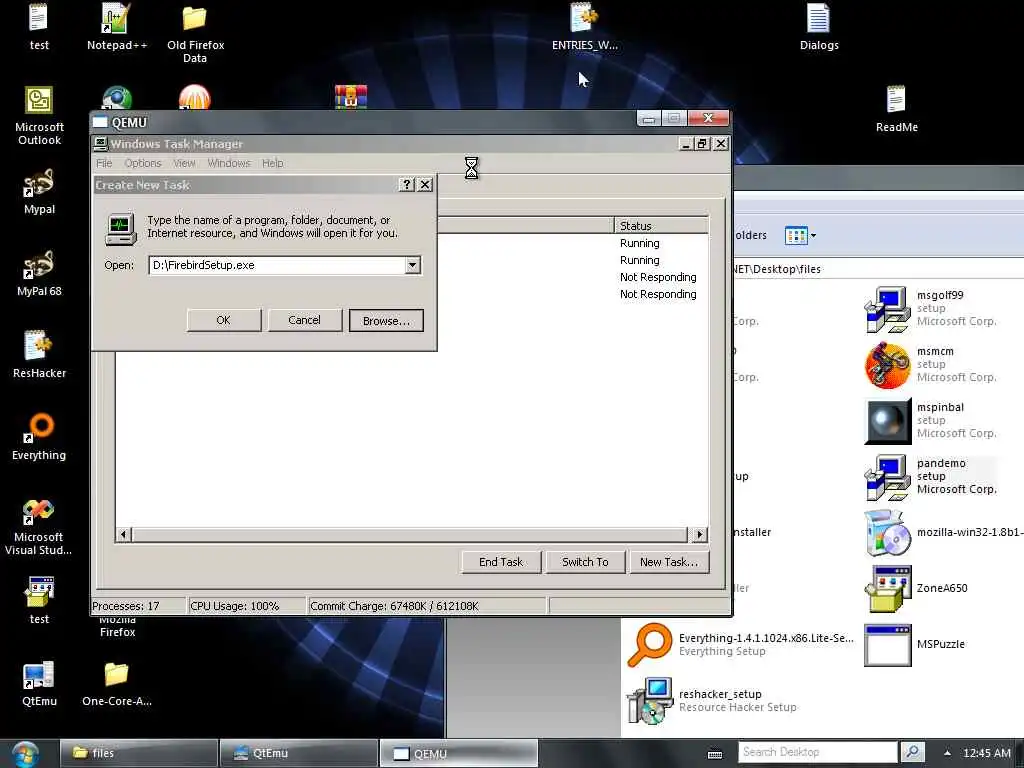Image resolution: width=1024 pixels, height=768 pixels.
Task: Open Task Manager Options menu
Action: point(142,163)
